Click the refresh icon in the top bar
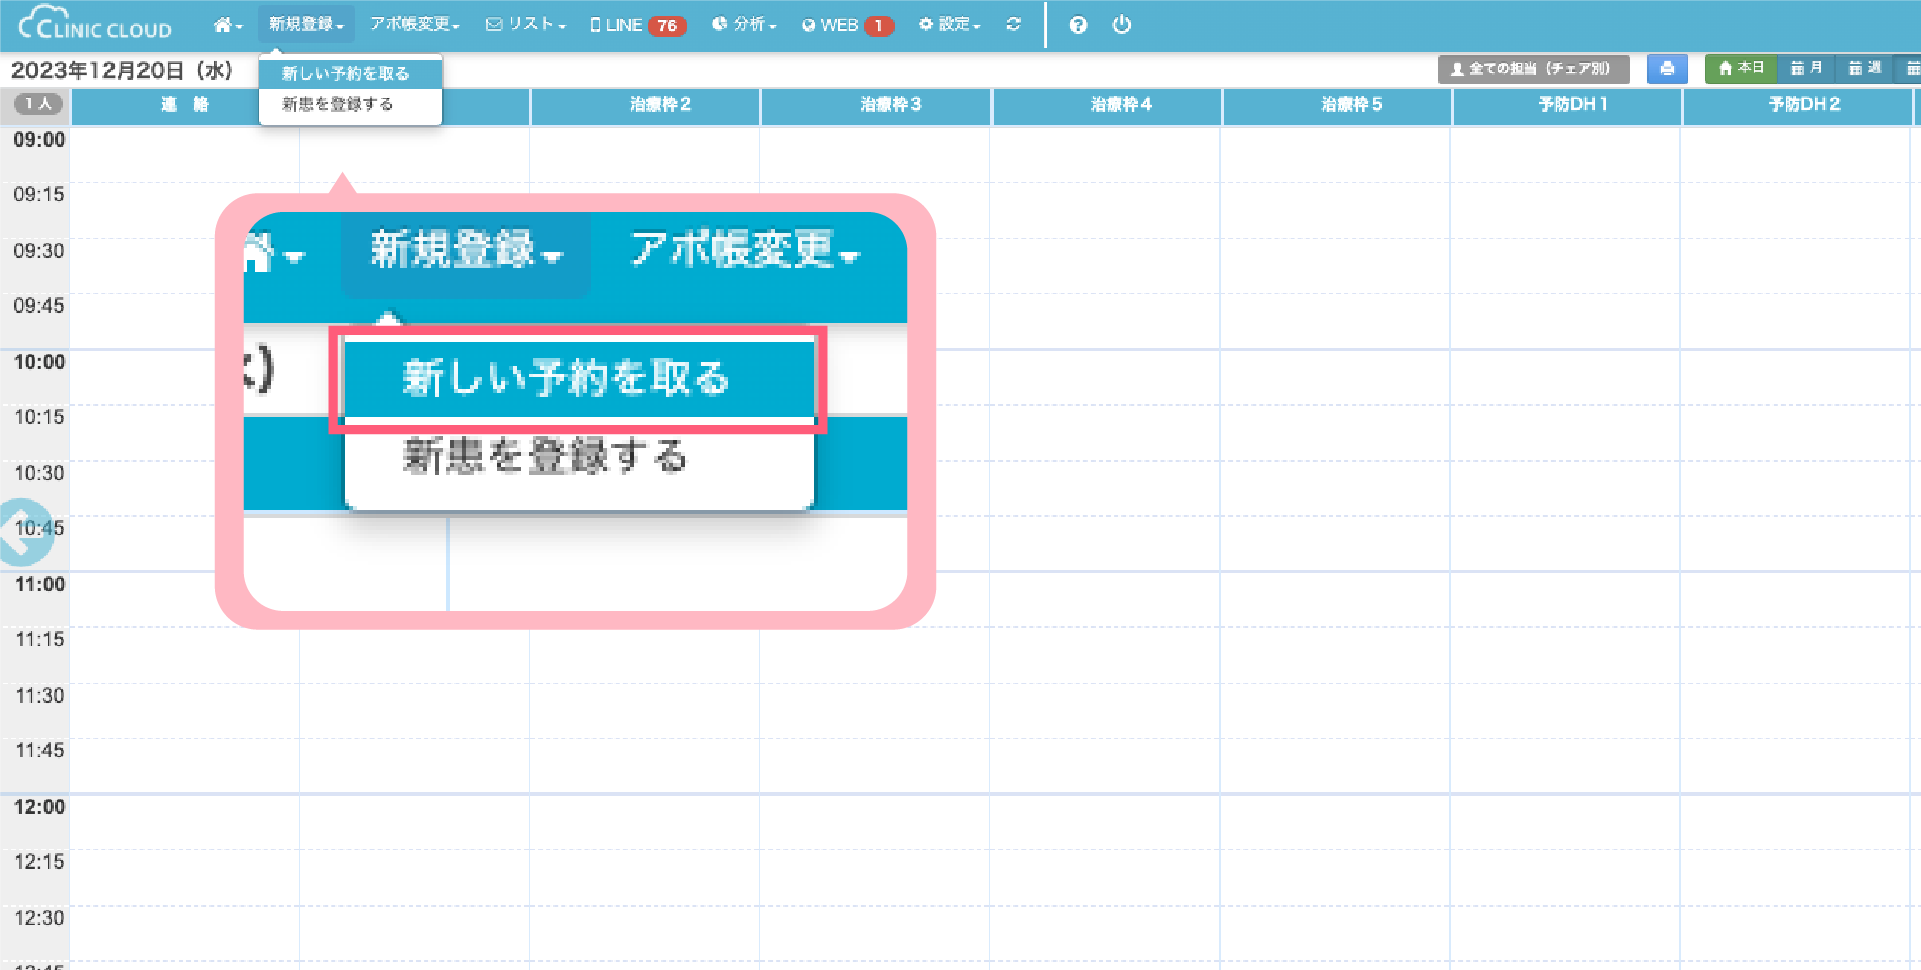Image resolution: width=1921 pixels, height=970 pixels. [x=1013, y=25]
